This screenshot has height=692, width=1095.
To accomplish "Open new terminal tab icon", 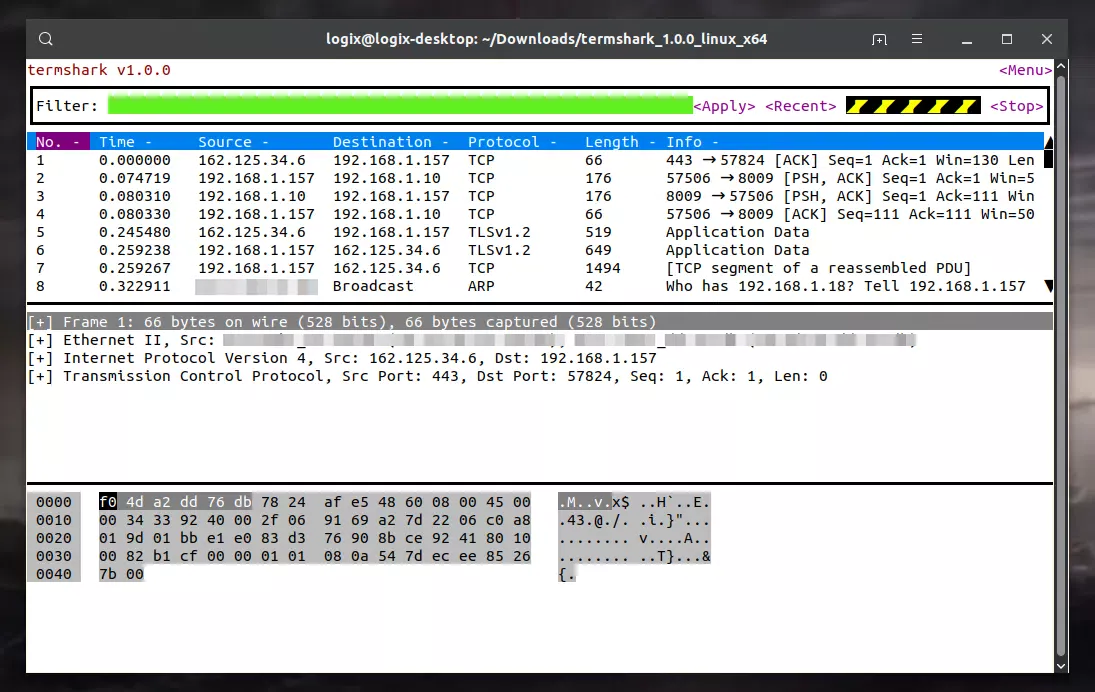I will (x=879, y=39).
